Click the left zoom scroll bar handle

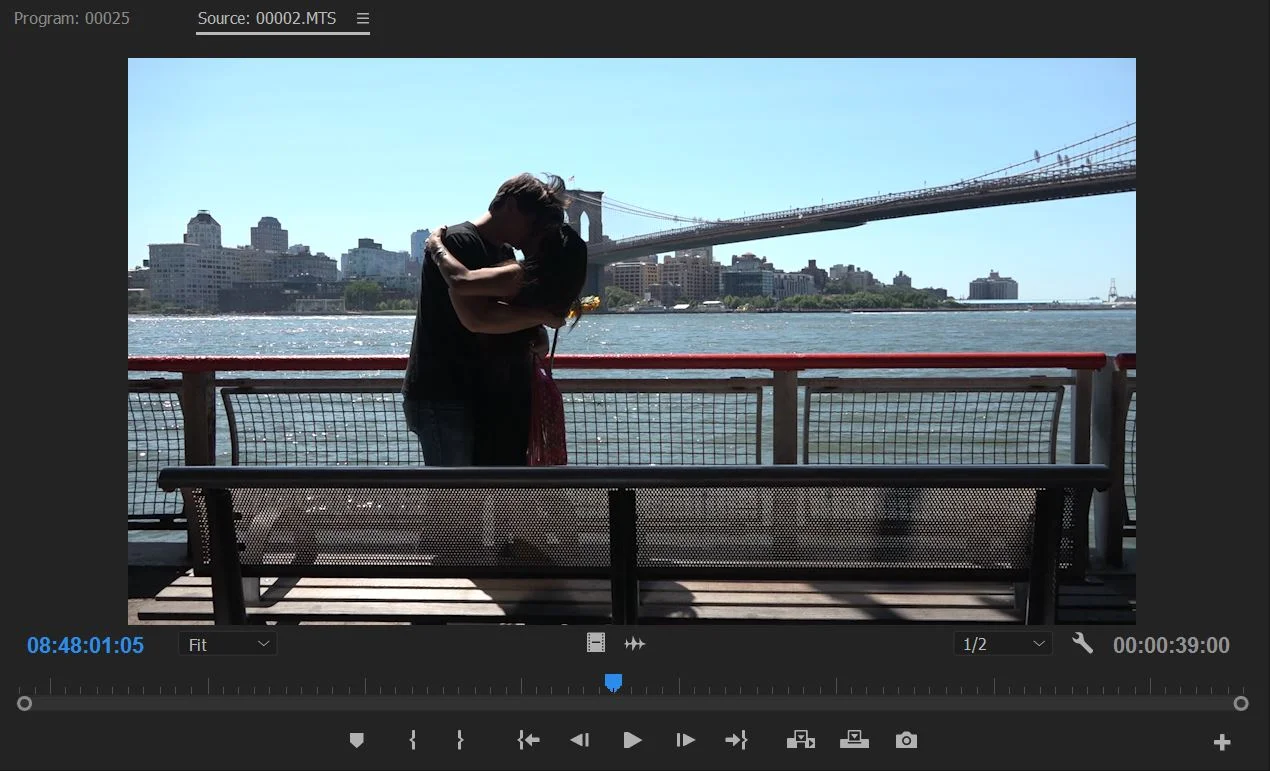(x=24, y=704)
